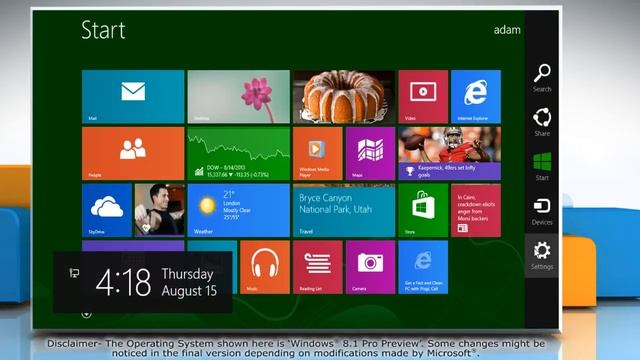The image size is (640, 360).
Task: Click the down arrow to show all apps
Action: click(x=86, y=314)
